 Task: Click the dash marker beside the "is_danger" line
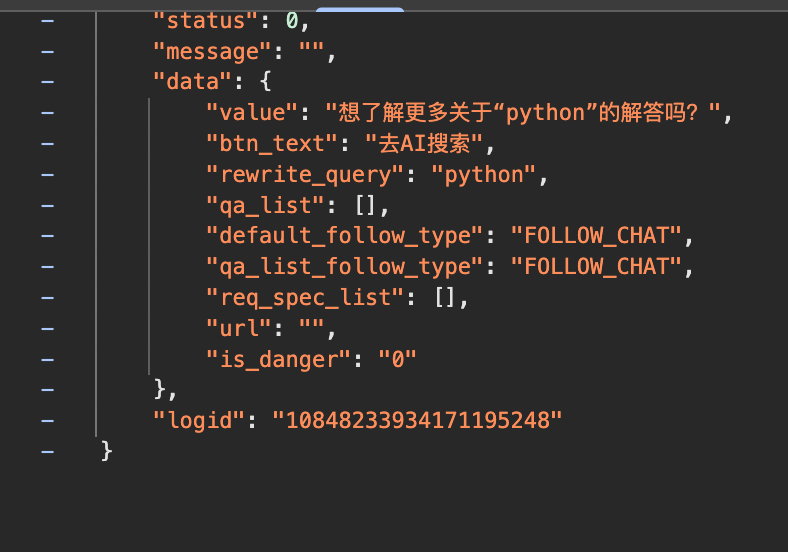pos(48,360)
